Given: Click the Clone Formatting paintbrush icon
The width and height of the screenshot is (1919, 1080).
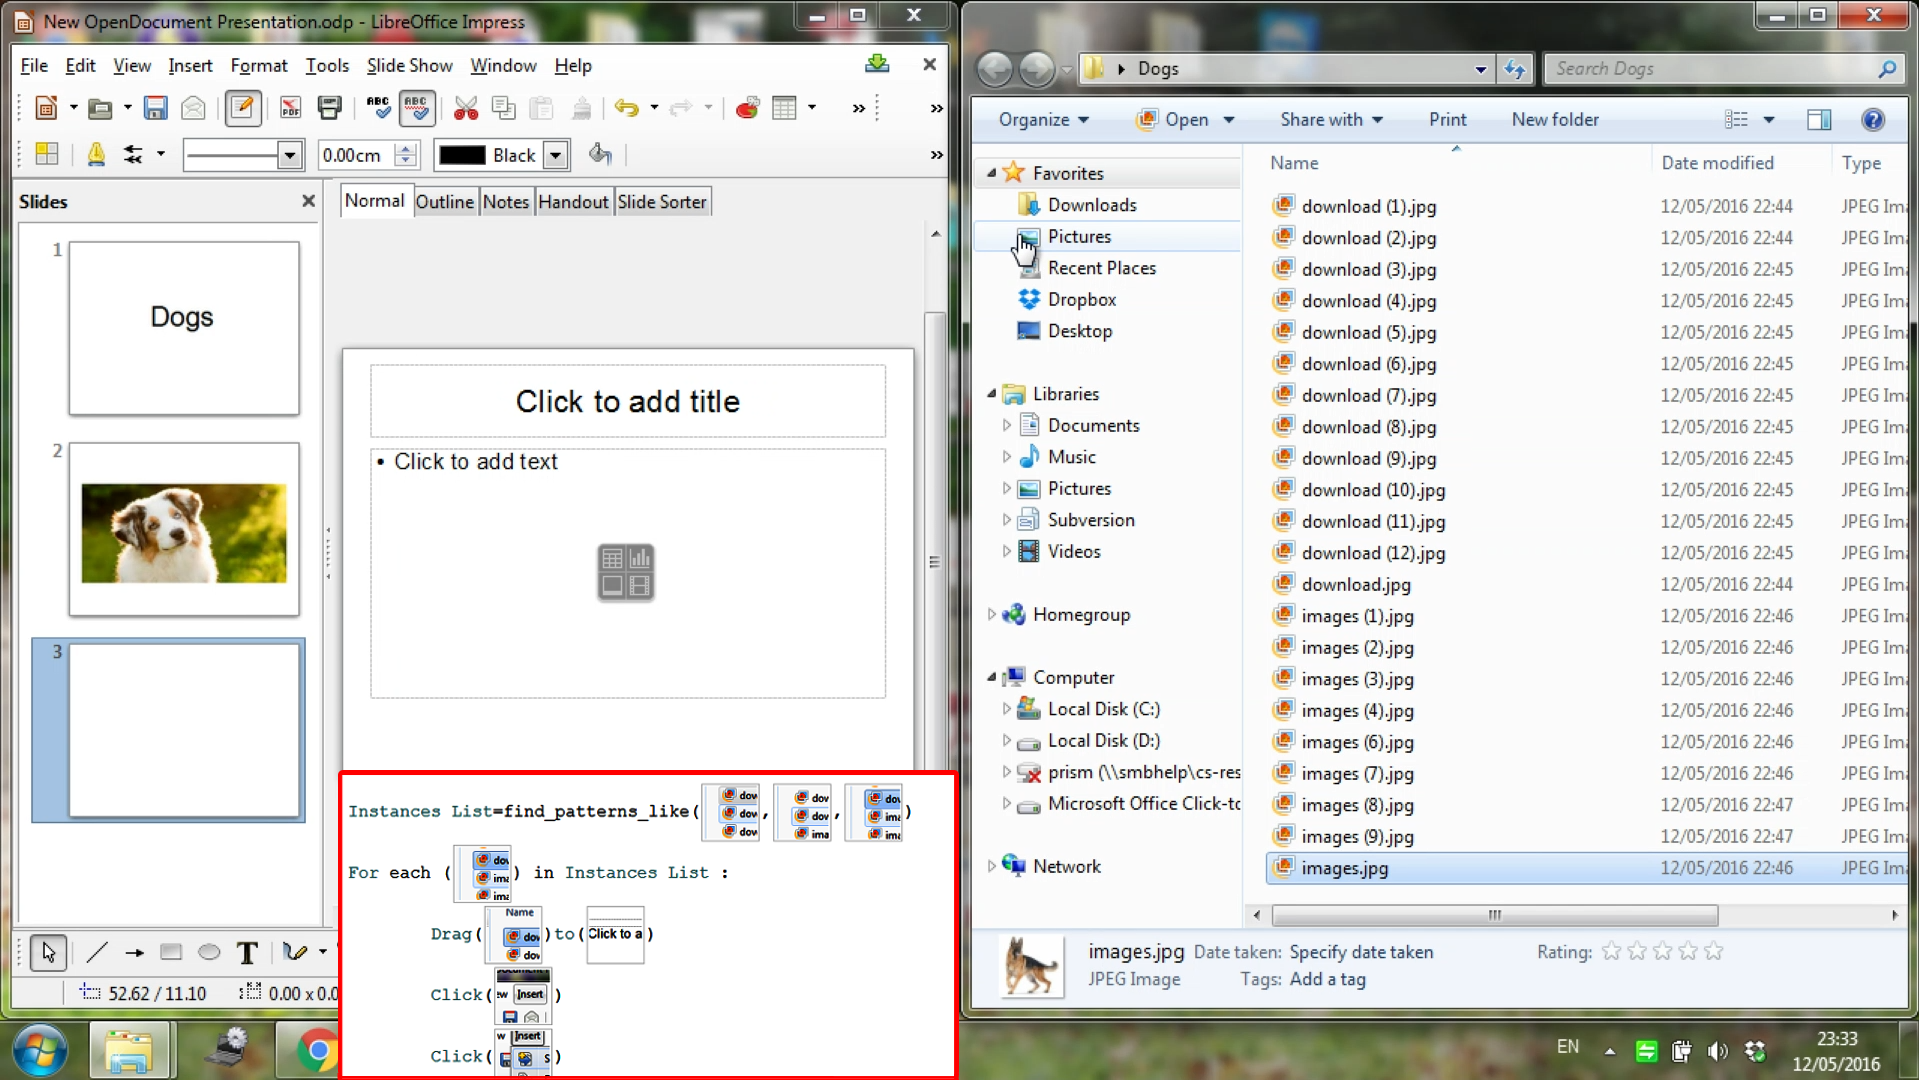Looking at the screenshot, I should coord(581,108).
